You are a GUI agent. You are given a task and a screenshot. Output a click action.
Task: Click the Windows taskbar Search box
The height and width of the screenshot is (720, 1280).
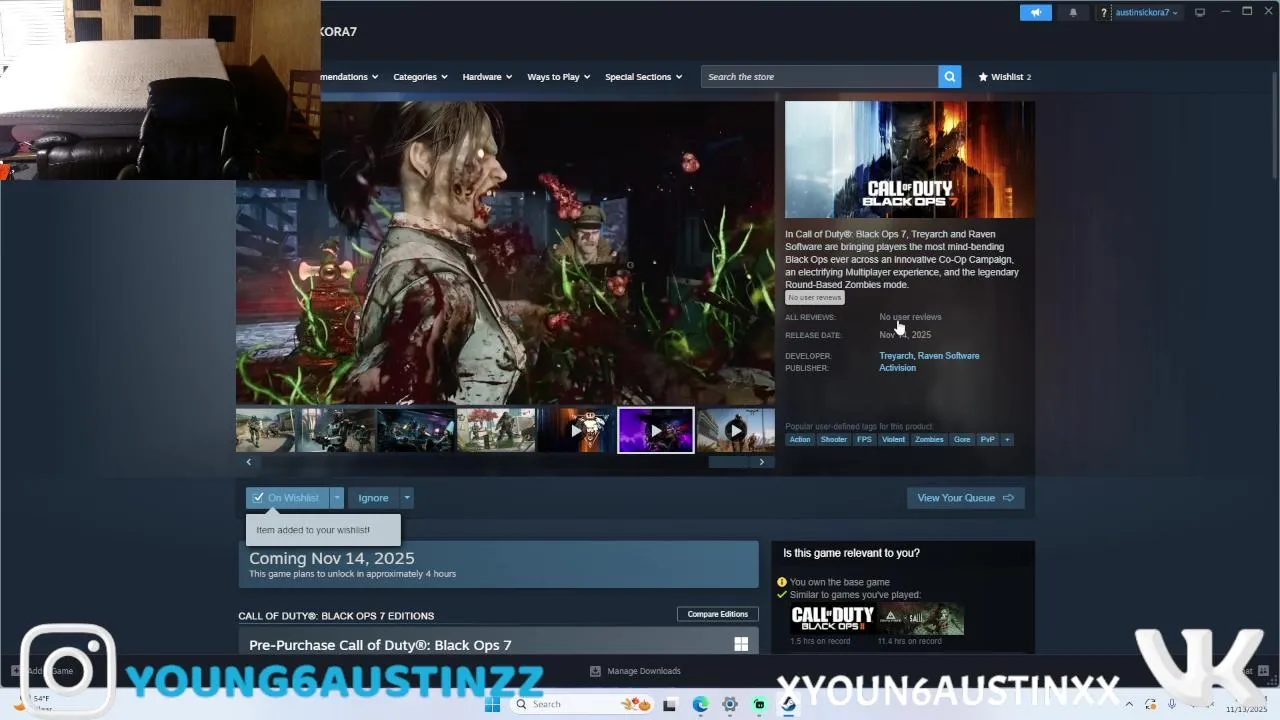pyautogui.click(x=581, y=705)
